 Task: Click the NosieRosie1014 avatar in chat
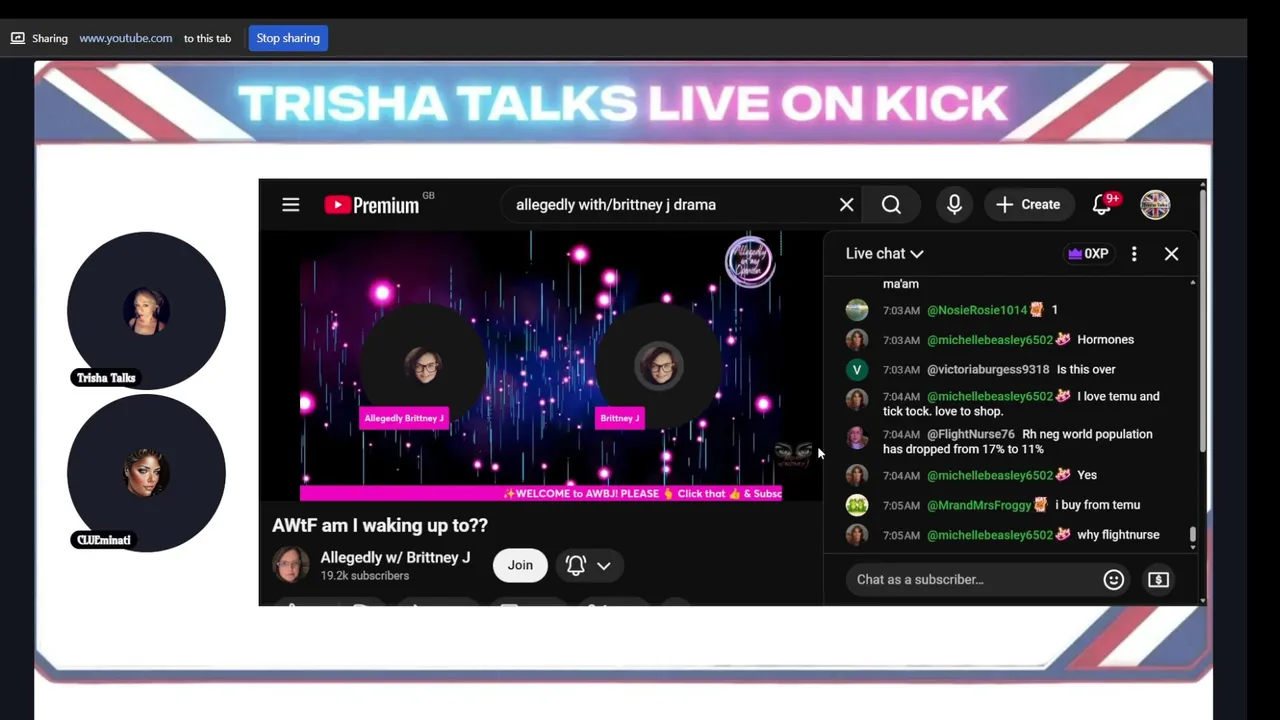point(857,310)
